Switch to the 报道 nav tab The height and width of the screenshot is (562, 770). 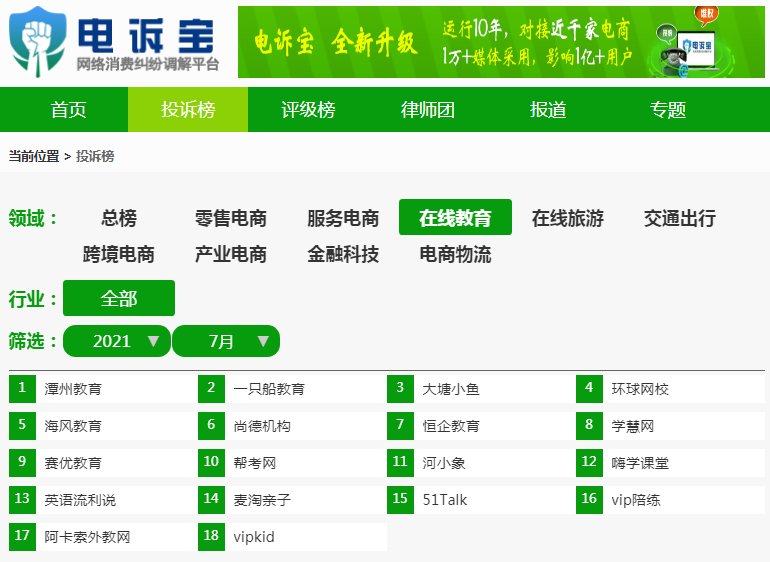click(548, 110)
